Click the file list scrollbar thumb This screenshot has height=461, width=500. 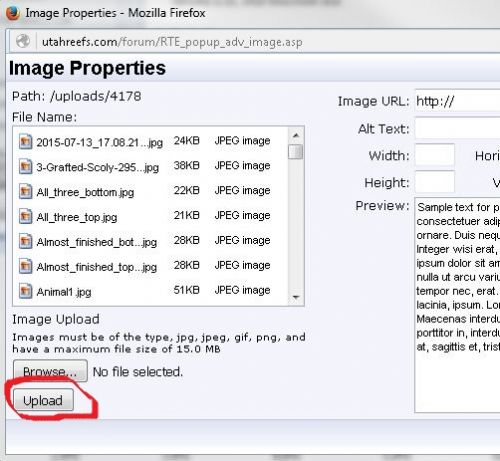296,152
